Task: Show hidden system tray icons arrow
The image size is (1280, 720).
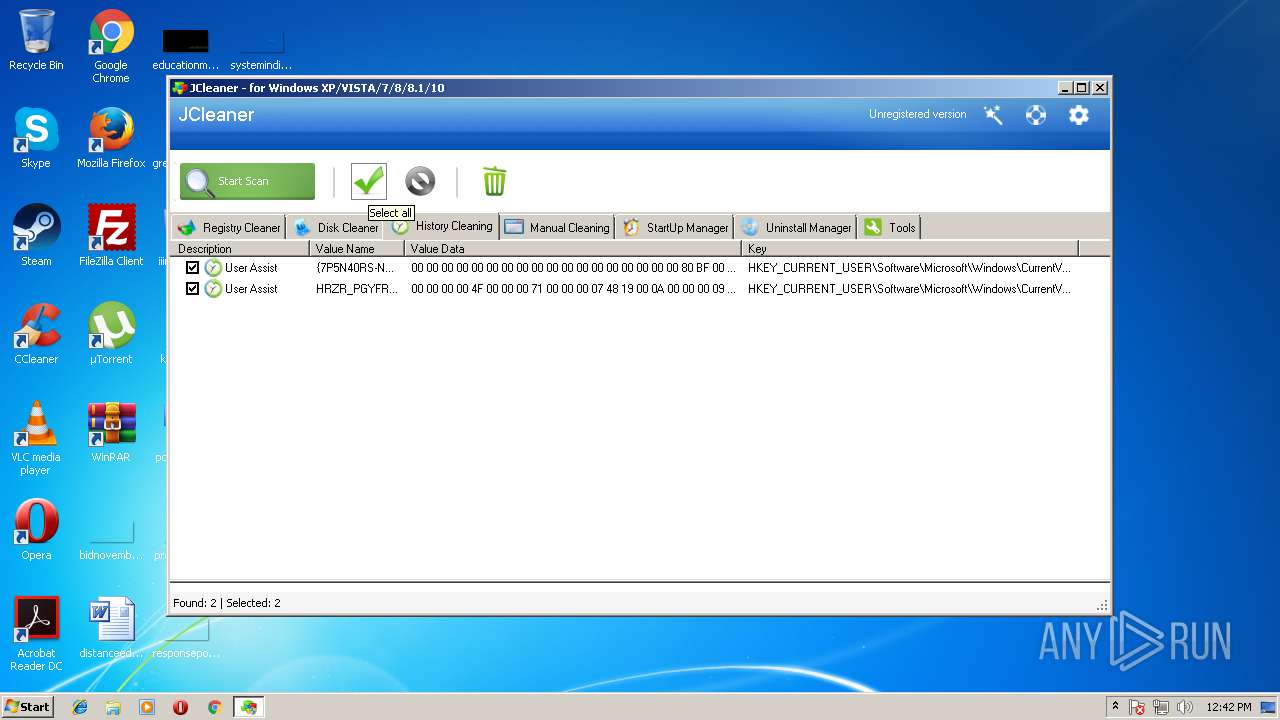Action: (x=1115, y=707)
